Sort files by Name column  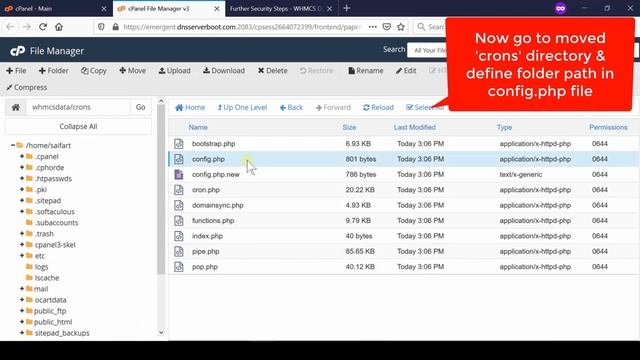tap(198, 127)
